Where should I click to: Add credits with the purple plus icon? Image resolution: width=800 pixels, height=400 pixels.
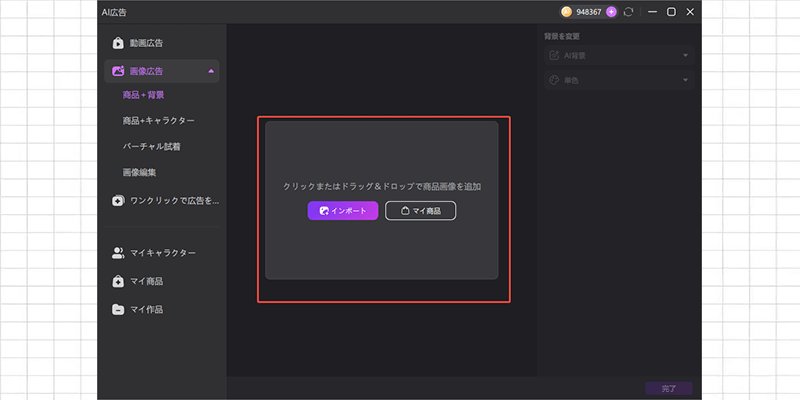tap(611, 12)
